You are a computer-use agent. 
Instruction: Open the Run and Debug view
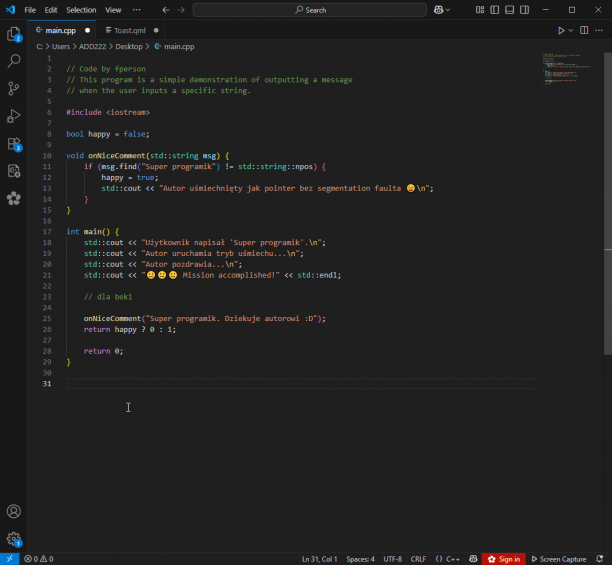coord(14,116)
